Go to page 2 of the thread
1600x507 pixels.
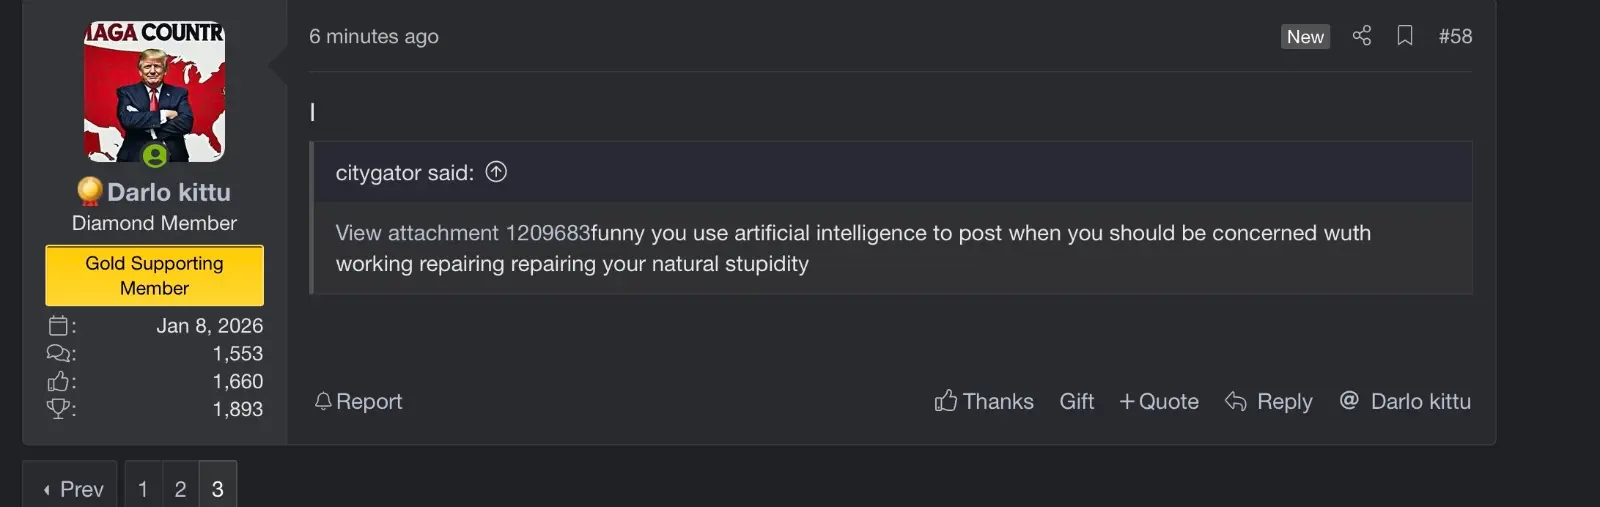[x=180, y=489]
